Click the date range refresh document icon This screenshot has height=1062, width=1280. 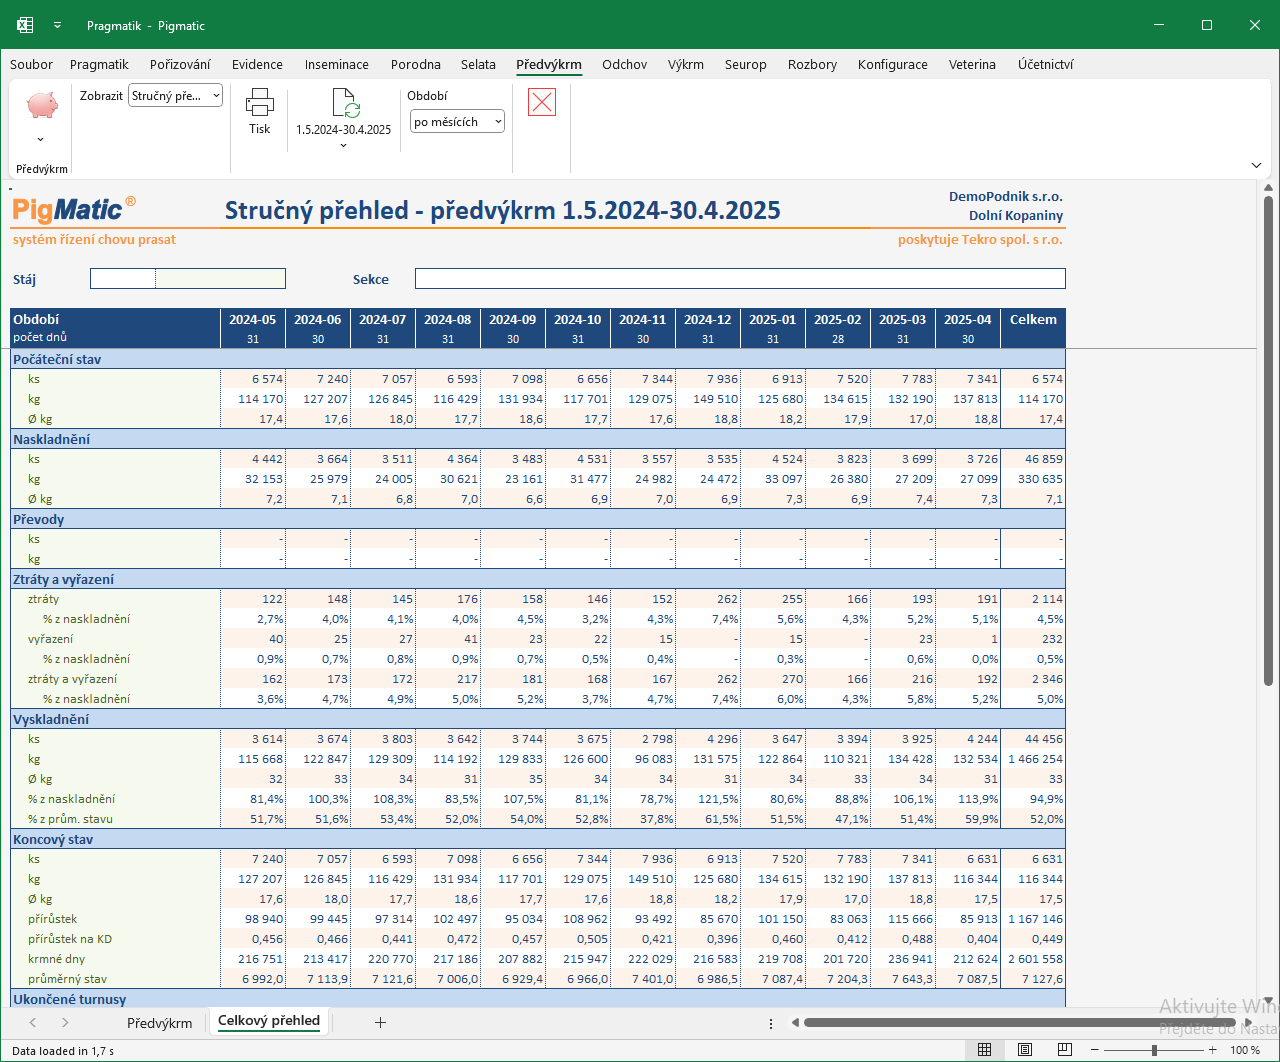point(345,103)
